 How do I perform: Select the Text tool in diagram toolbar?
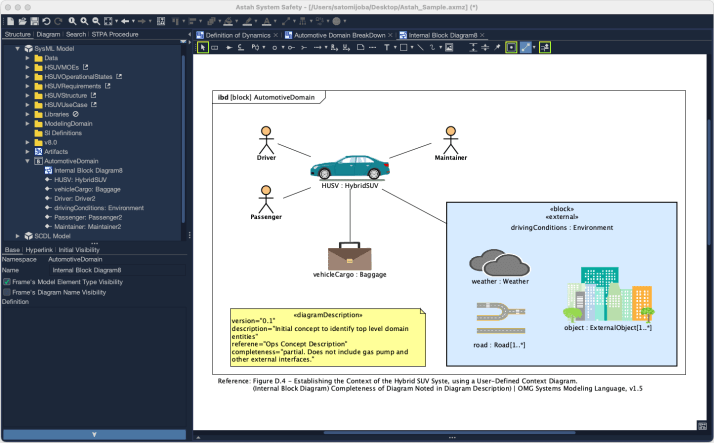click(387, 47)
